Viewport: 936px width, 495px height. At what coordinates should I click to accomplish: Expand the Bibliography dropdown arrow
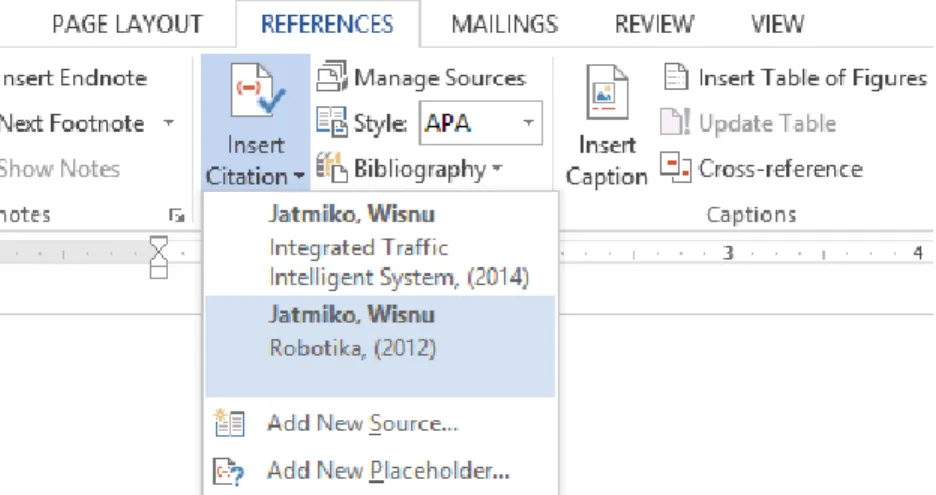497,169
